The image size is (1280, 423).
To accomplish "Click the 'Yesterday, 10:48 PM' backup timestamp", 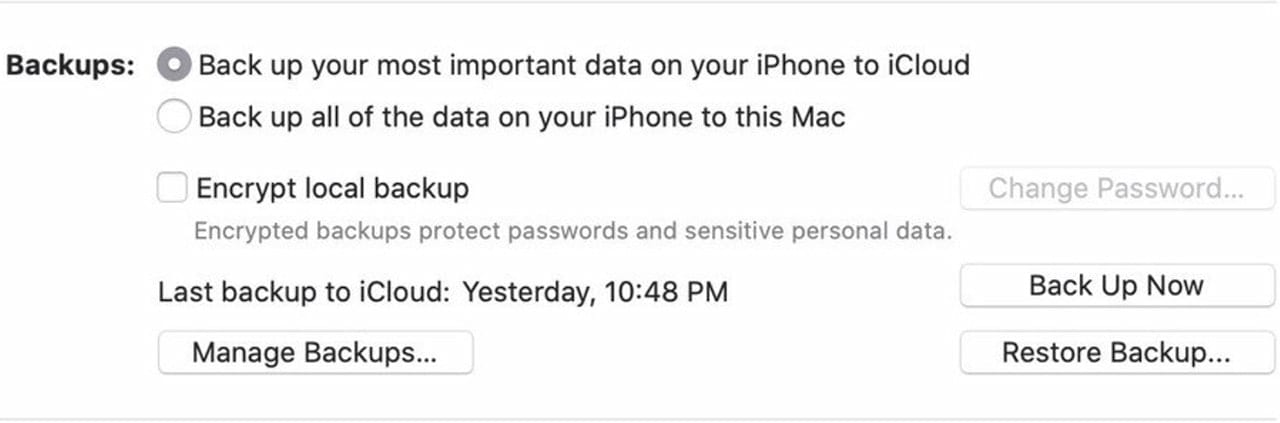I will pos(595,292).
